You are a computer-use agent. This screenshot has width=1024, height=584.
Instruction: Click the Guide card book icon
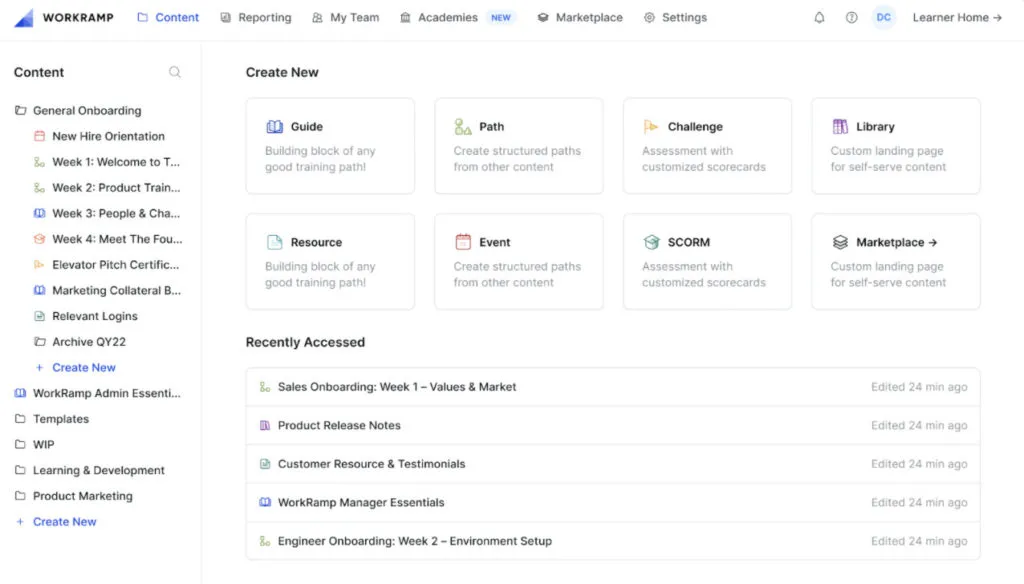point(274,127)
